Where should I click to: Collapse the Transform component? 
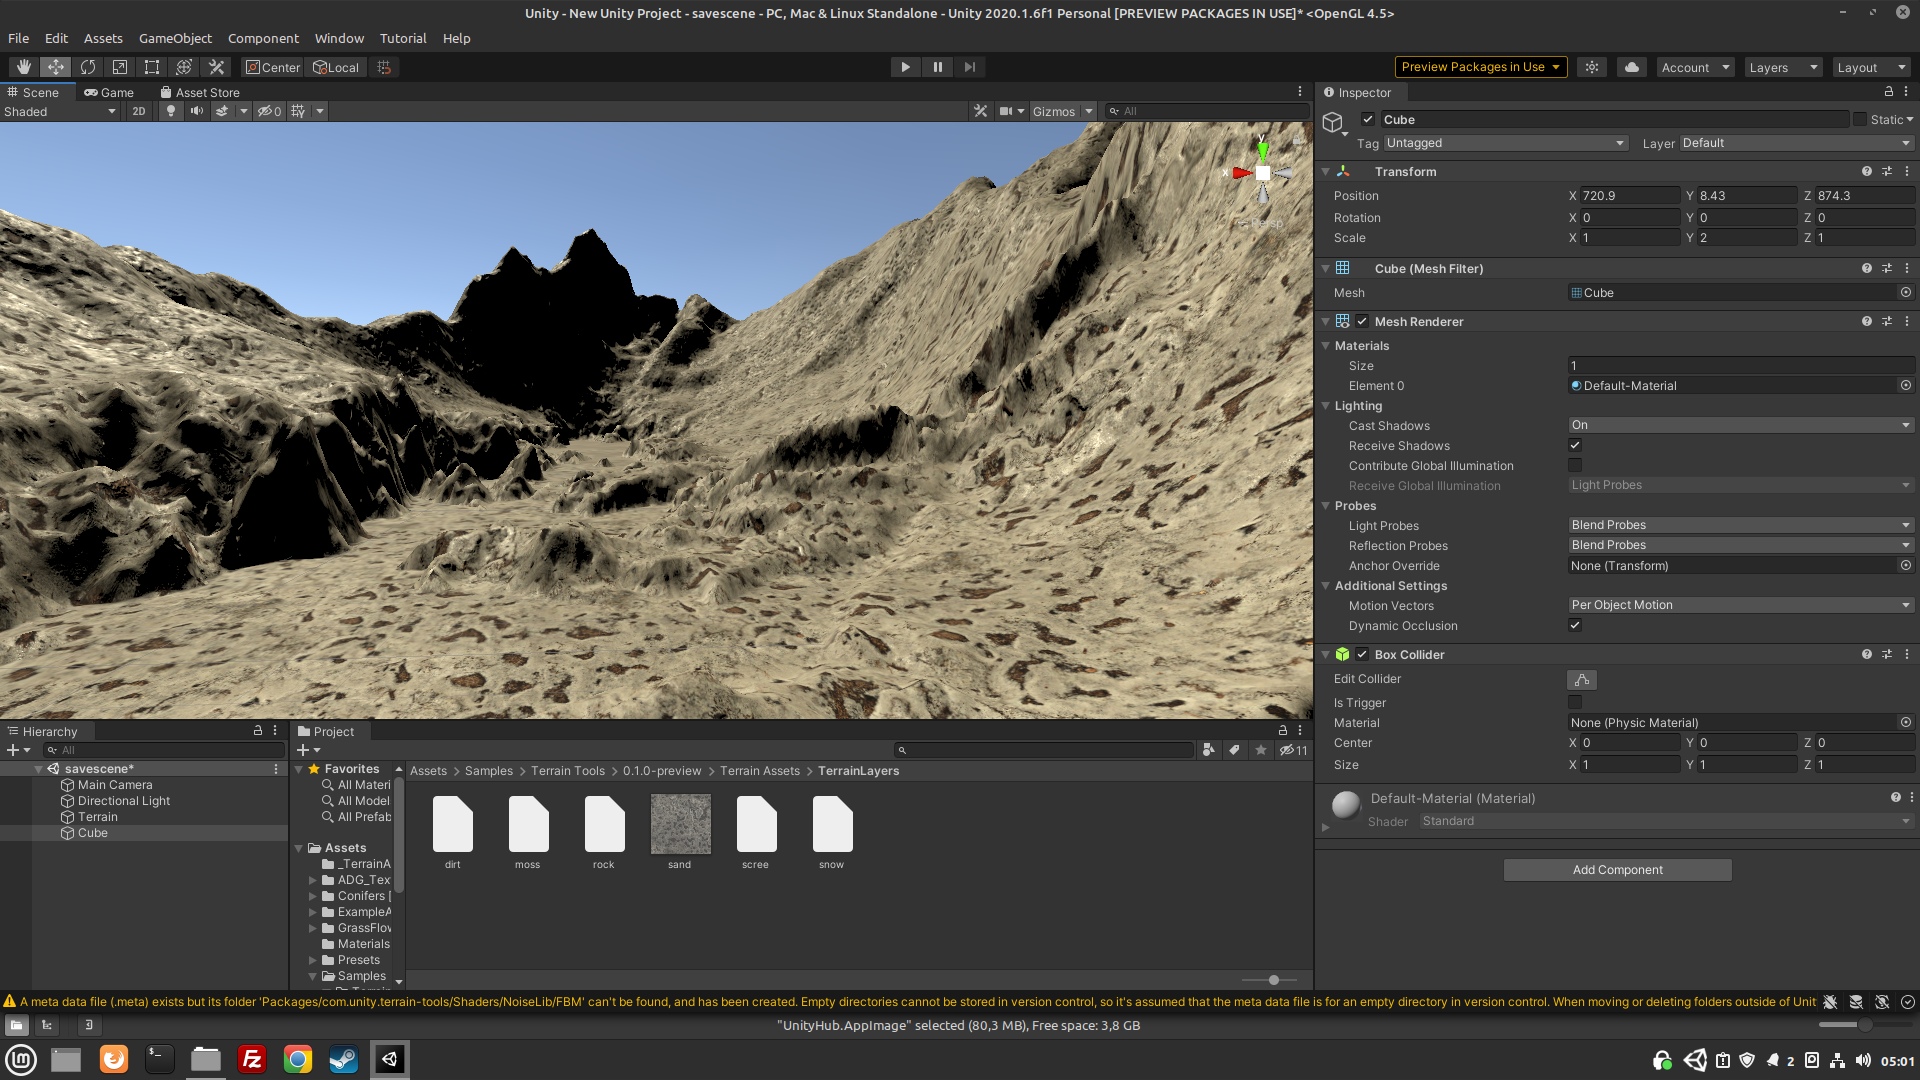[1326, 172]
